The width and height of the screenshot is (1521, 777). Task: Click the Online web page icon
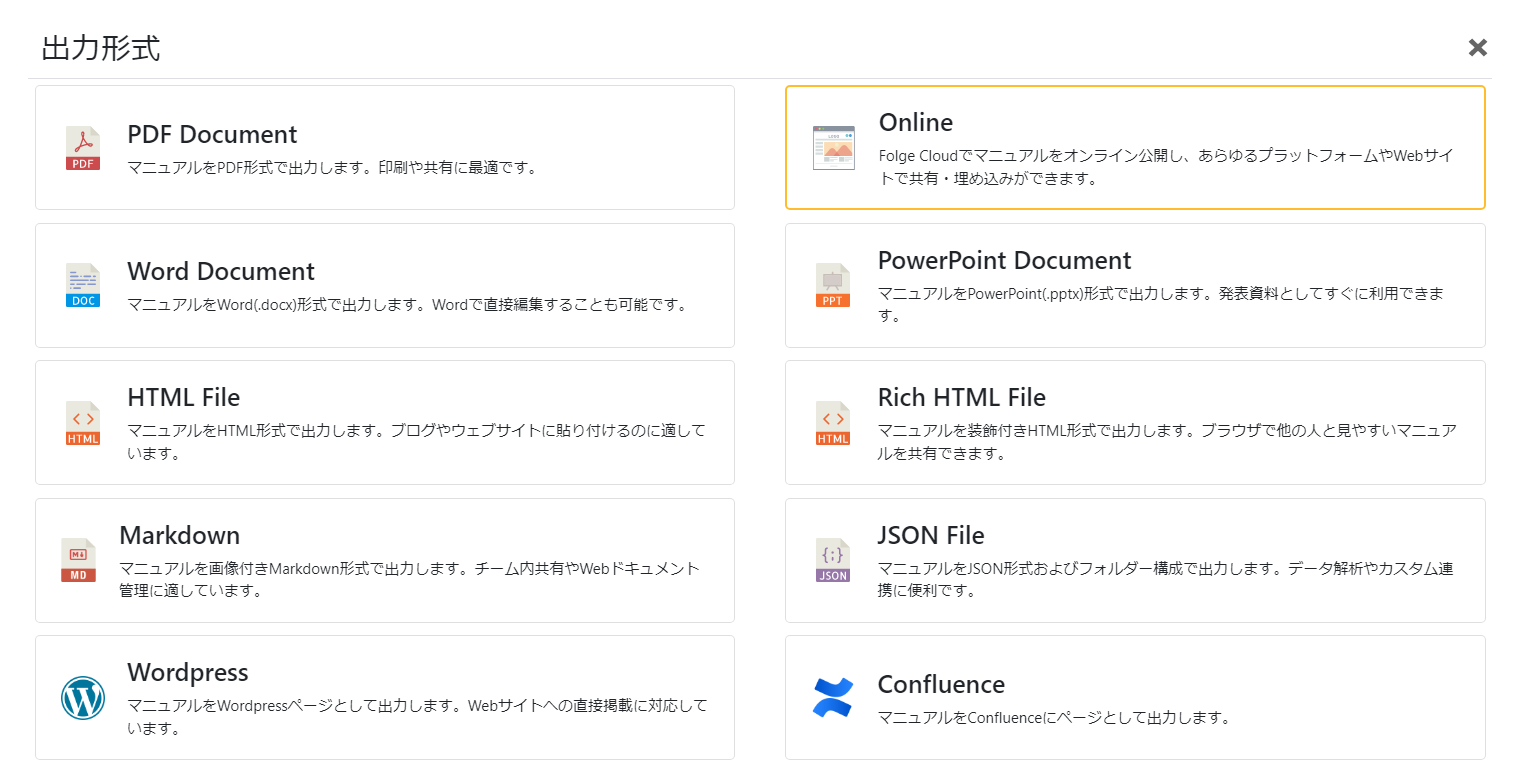(833, 148)
